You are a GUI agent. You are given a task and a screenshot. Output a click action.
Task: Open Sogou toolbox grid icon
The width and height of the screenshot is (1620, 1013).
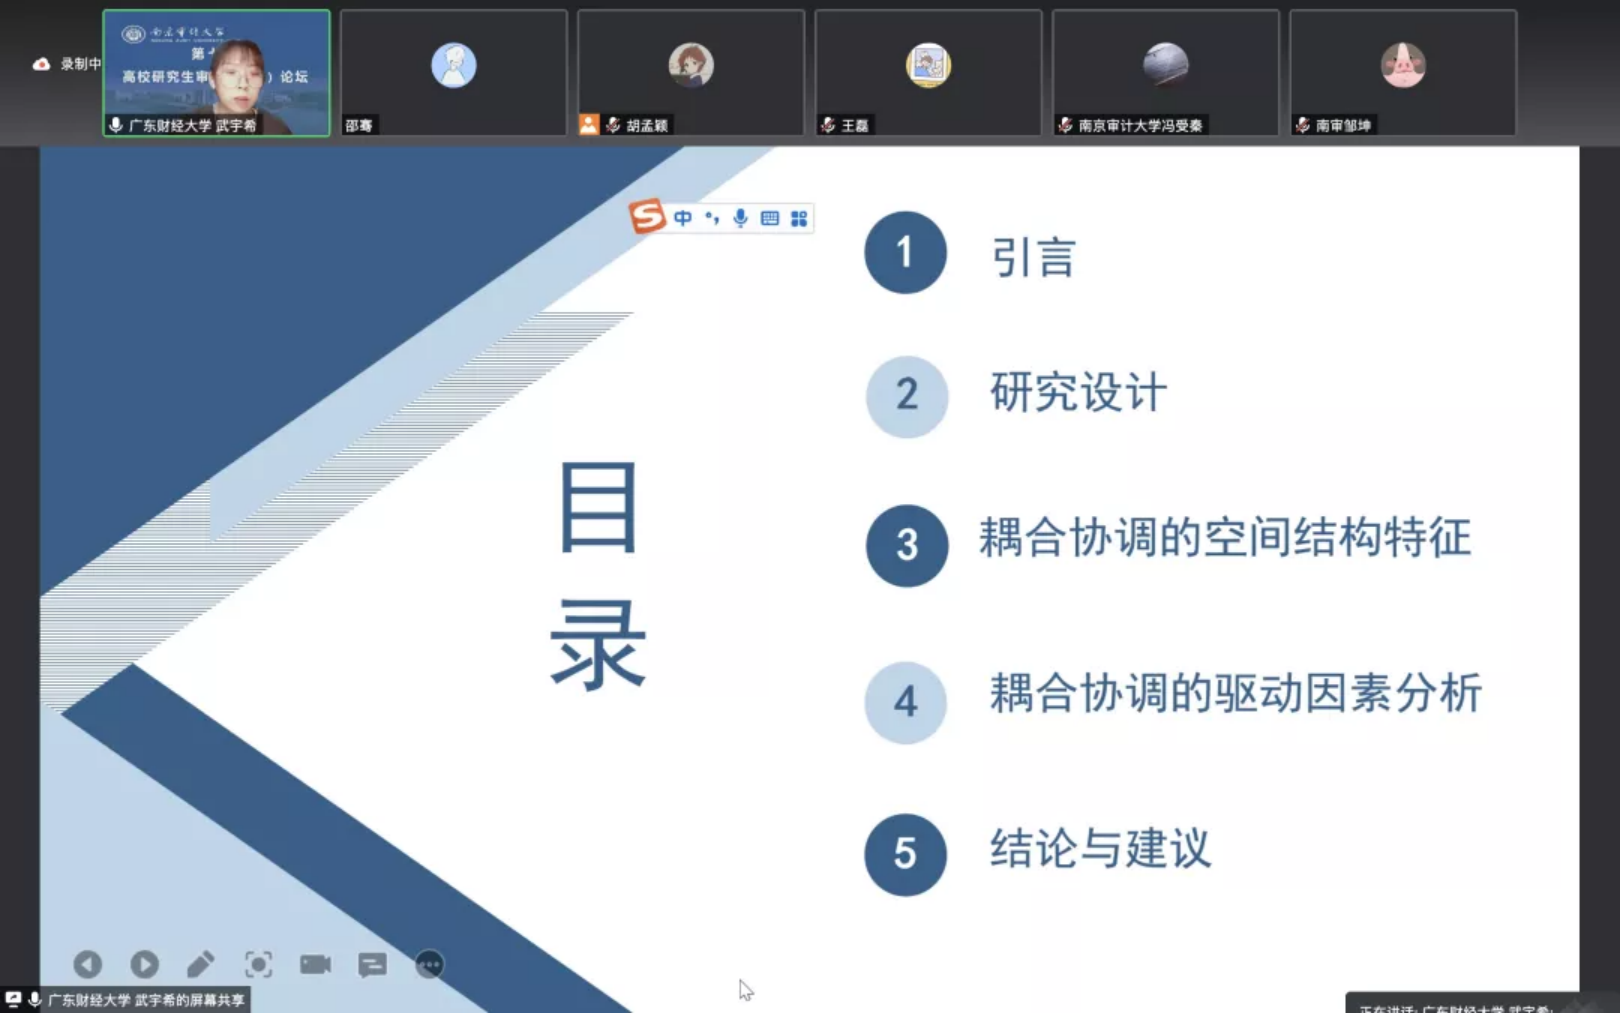click(799, 218)
